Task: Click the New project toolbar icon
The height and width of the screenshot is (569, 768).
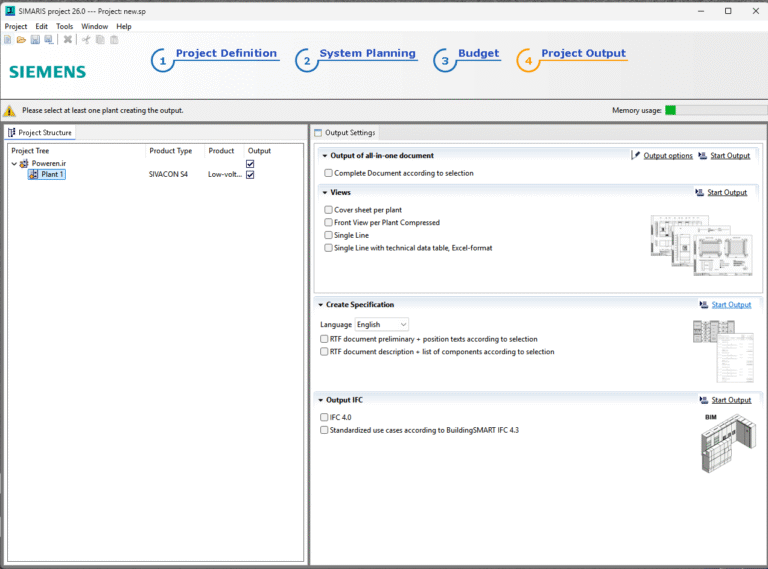Action: (x=8, y=40)
